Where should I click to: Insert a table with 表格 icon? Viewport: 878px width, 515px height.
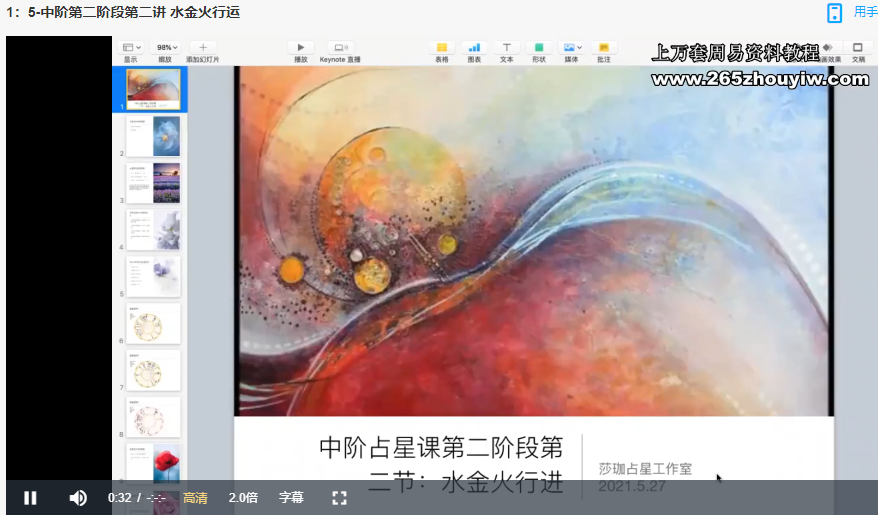click(x=442, y=48)
